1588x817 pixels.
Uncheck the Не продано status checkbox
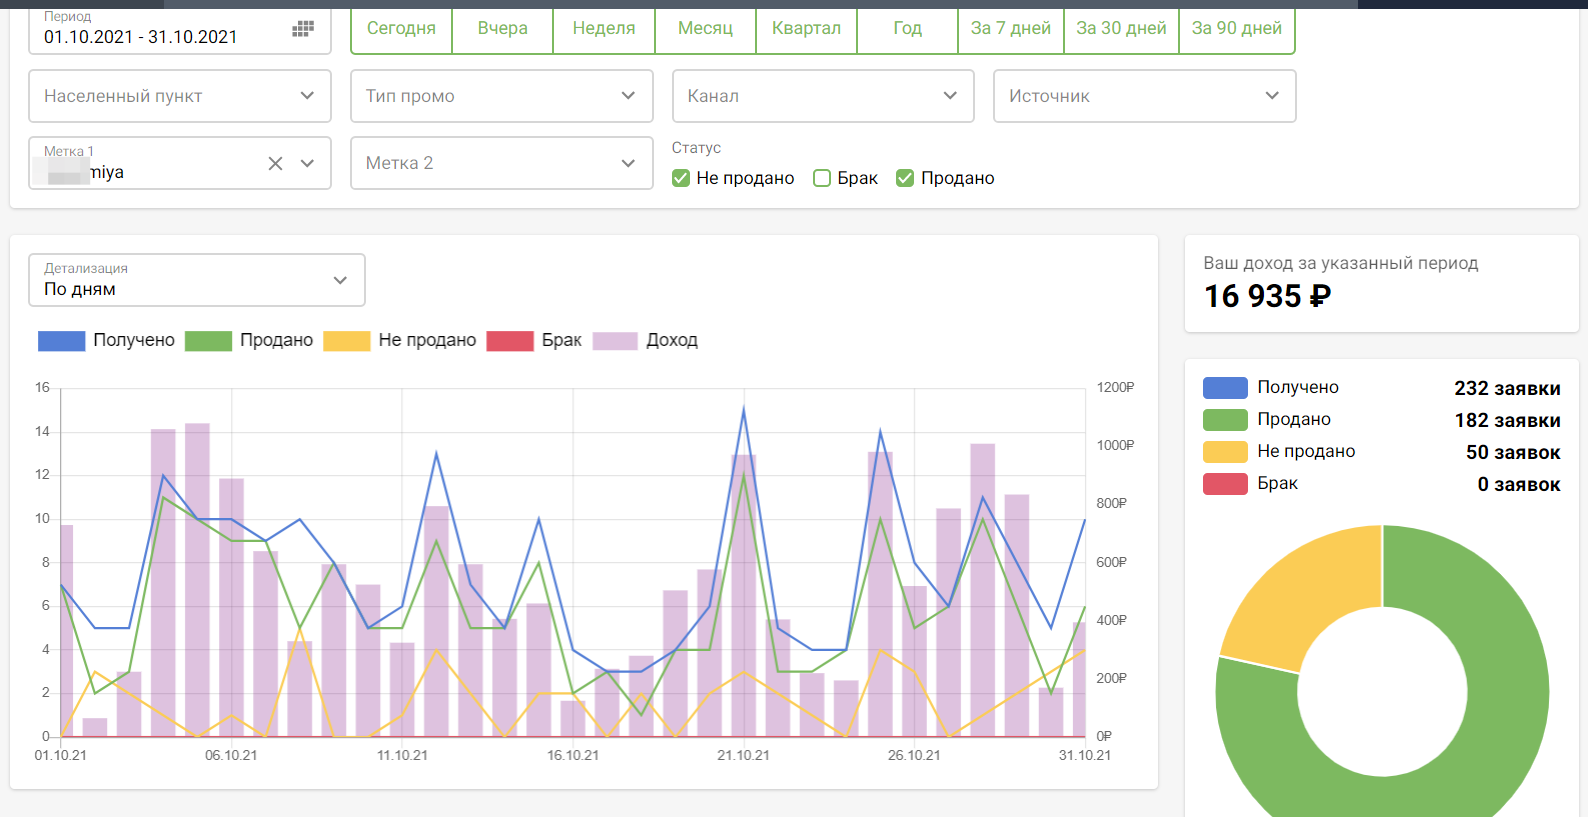click(681, 178)
